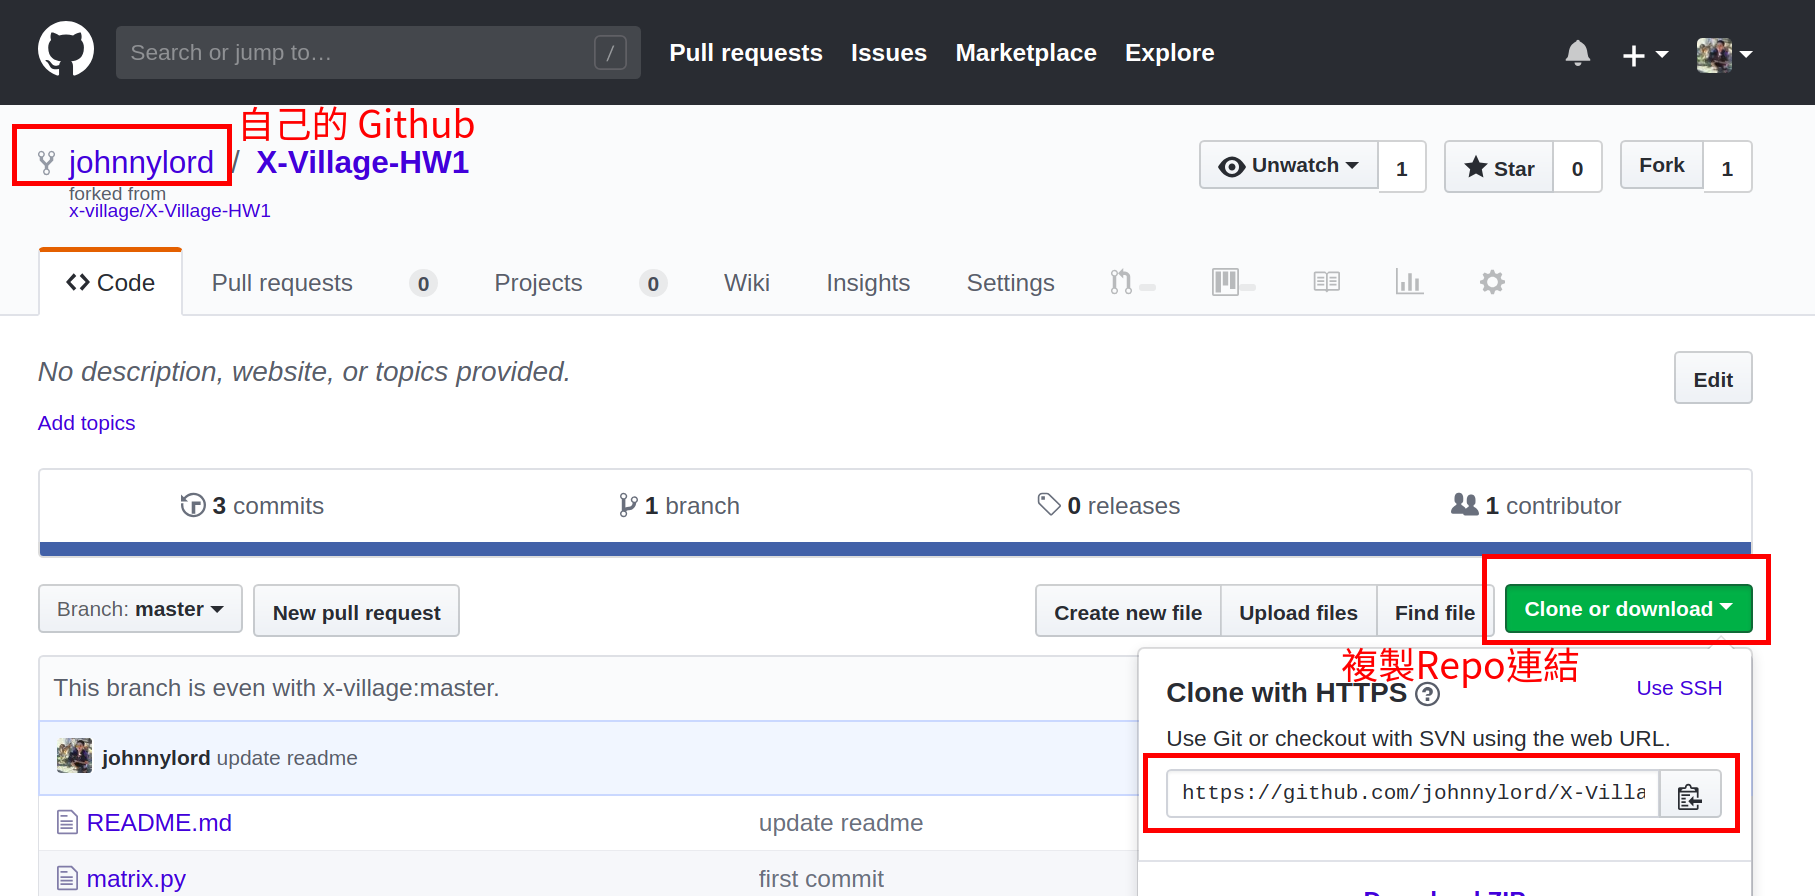Click the contributors people icon
1815x896 pixels.
1465,504
